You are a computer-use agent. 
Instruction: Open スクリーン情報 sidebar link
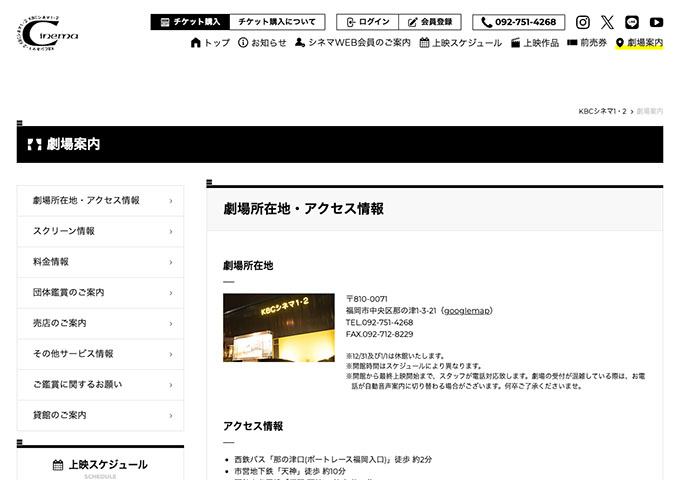(x=100, y=232)
